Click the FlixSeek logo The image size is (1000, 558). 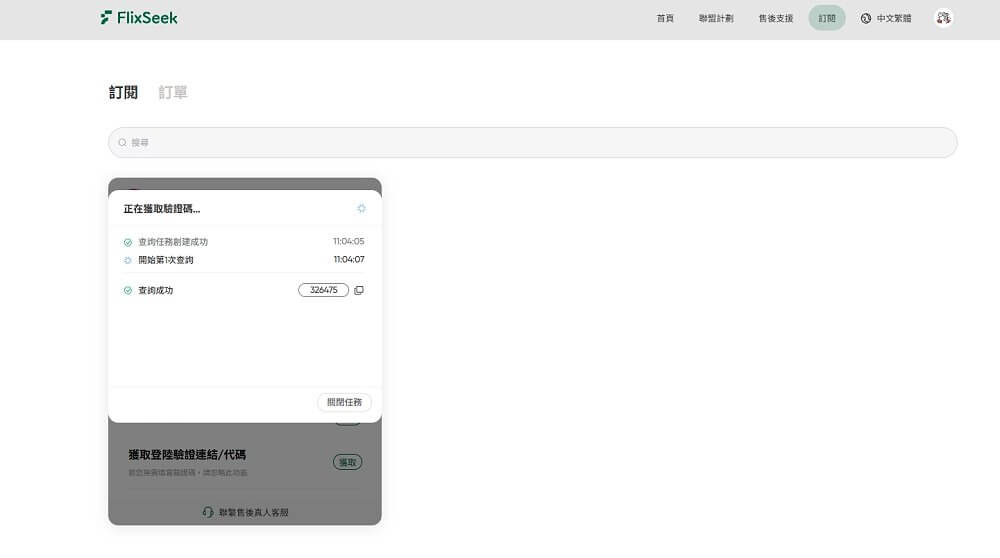pyautogui.click(x=139, y=18)
